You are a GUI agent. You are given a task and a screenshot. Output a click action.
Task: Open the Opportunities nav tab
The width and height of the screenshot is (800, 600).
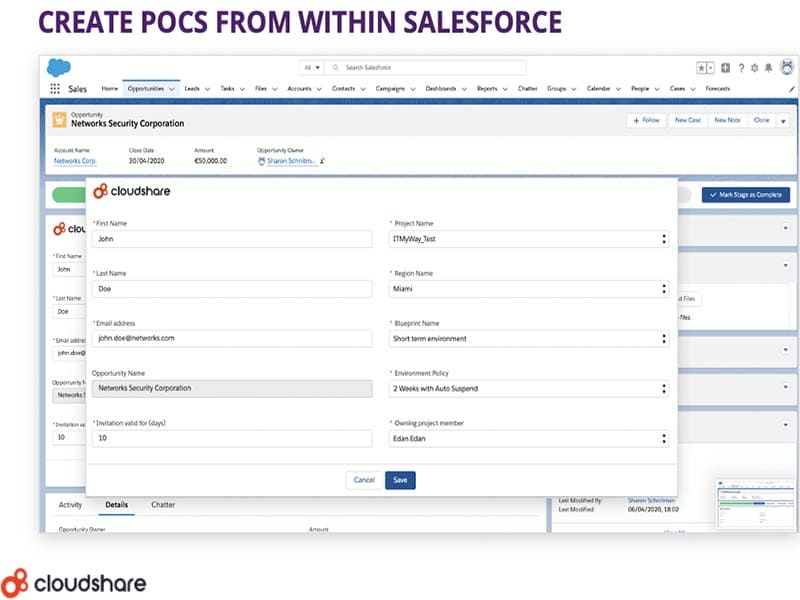tap(146, 89)
